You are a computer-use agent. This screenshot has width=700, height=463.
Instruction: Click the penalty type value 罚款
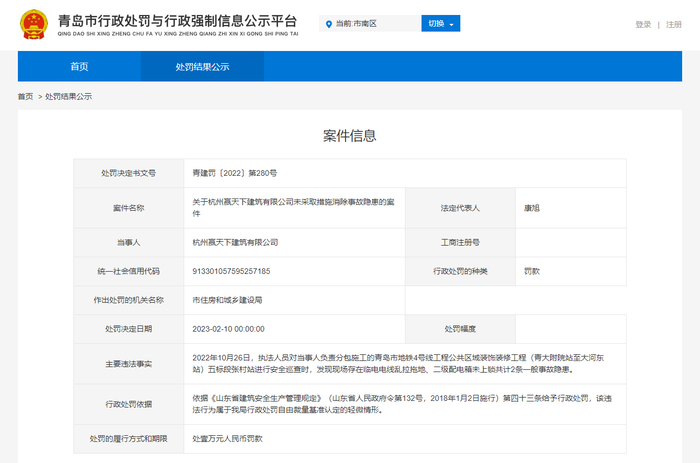[x=532, y=271]
